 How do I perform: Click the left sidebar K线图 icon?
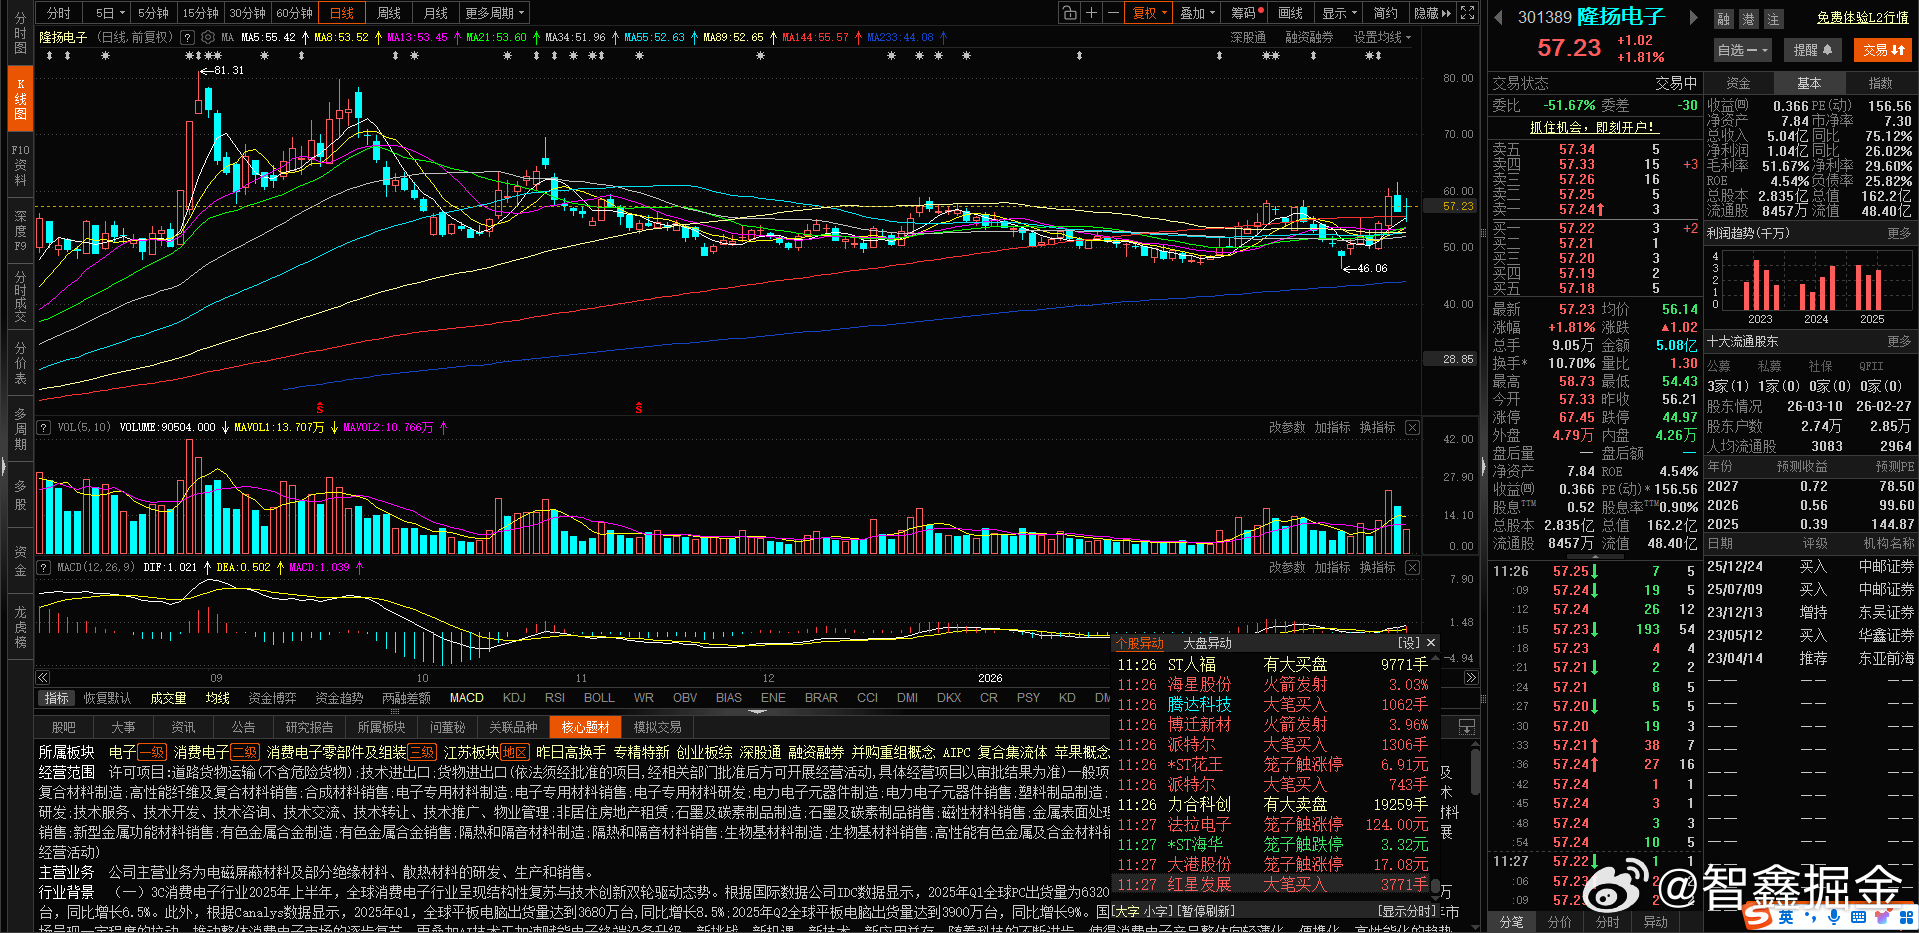point(20,100)
